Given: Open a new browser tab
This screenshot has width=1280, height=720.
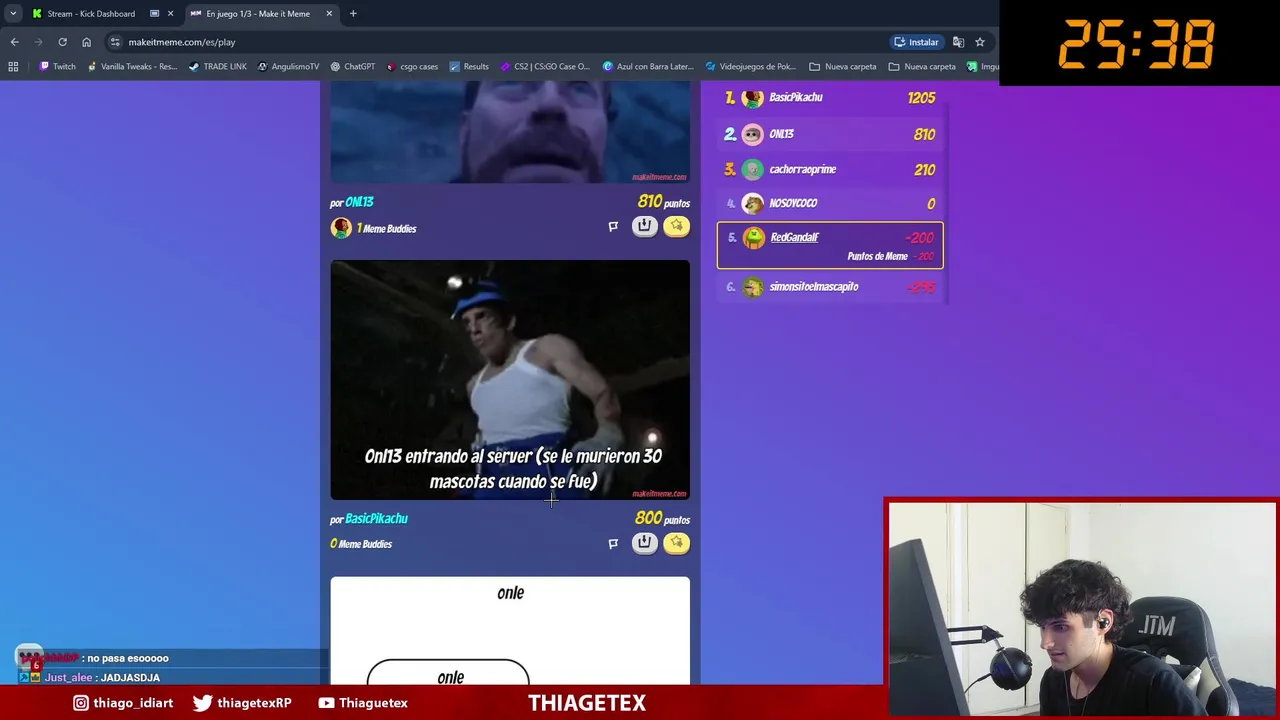Looking at the screenshot, I should point(353,13).
